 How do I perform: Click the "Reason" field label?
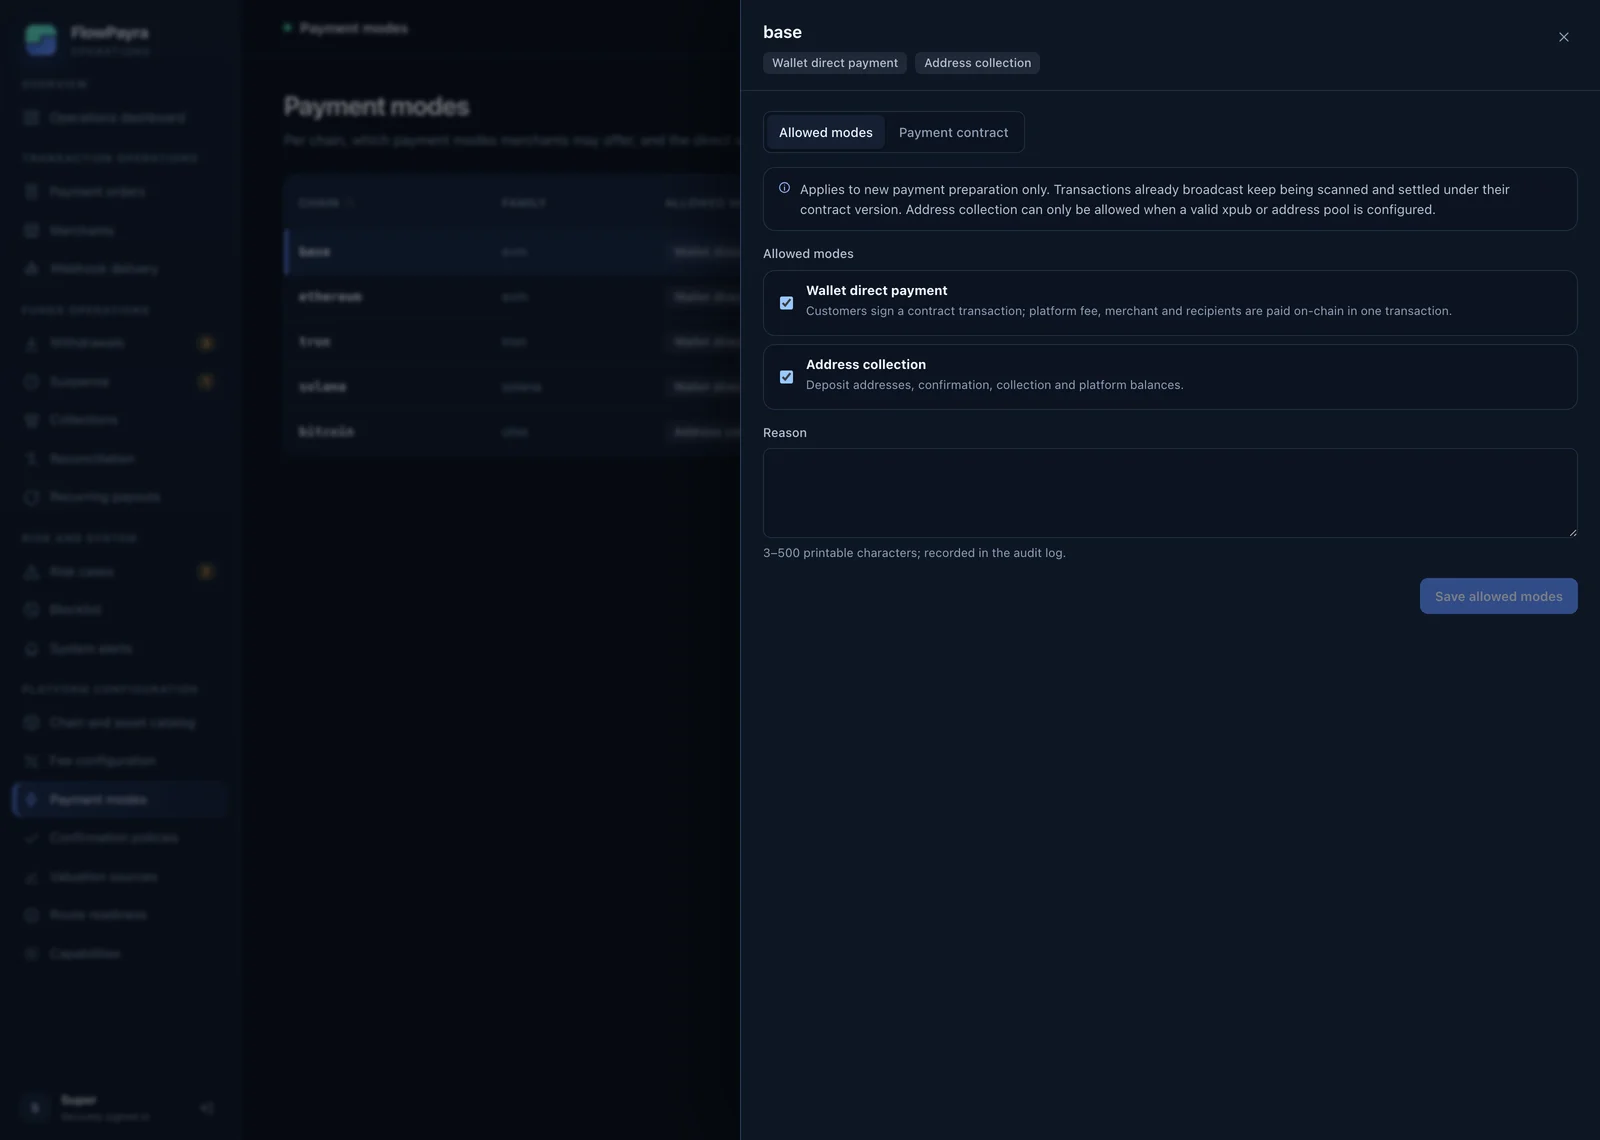(x=784, y=433)
